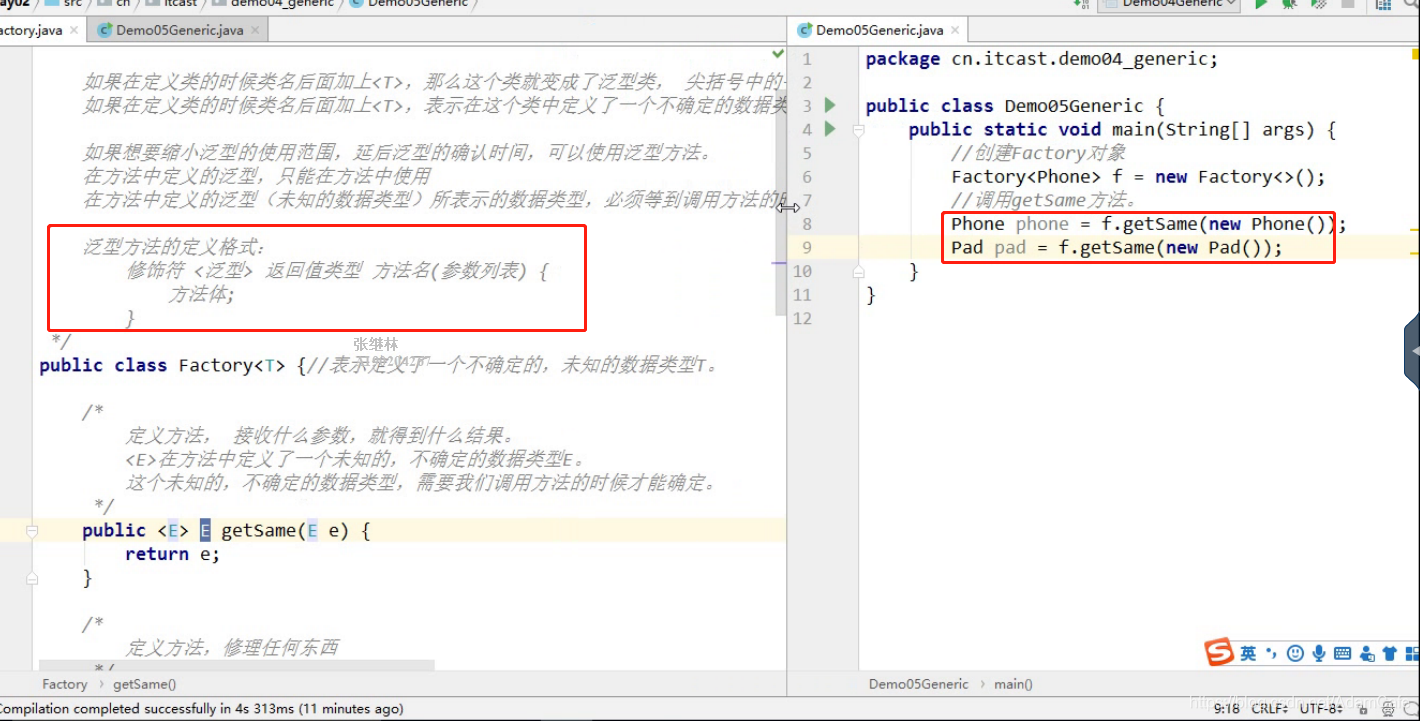The height and width of the screenshot is (721, 1420).
Task: Click the fold end marker below return e
Action: click(32, 578)
